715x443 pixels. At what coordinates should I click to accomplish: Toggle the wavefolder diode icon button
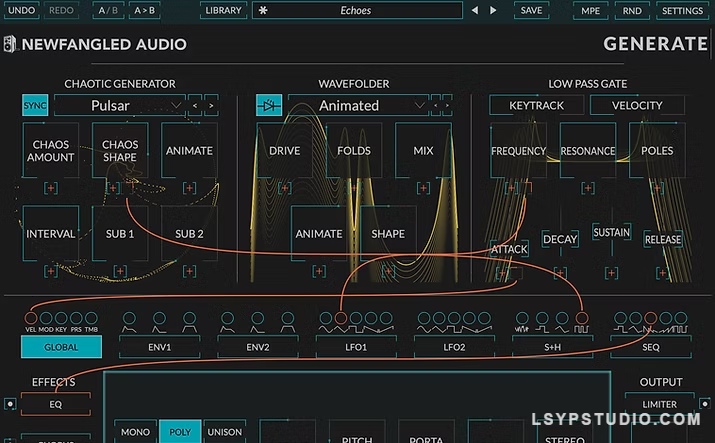[x=269, y=105]
